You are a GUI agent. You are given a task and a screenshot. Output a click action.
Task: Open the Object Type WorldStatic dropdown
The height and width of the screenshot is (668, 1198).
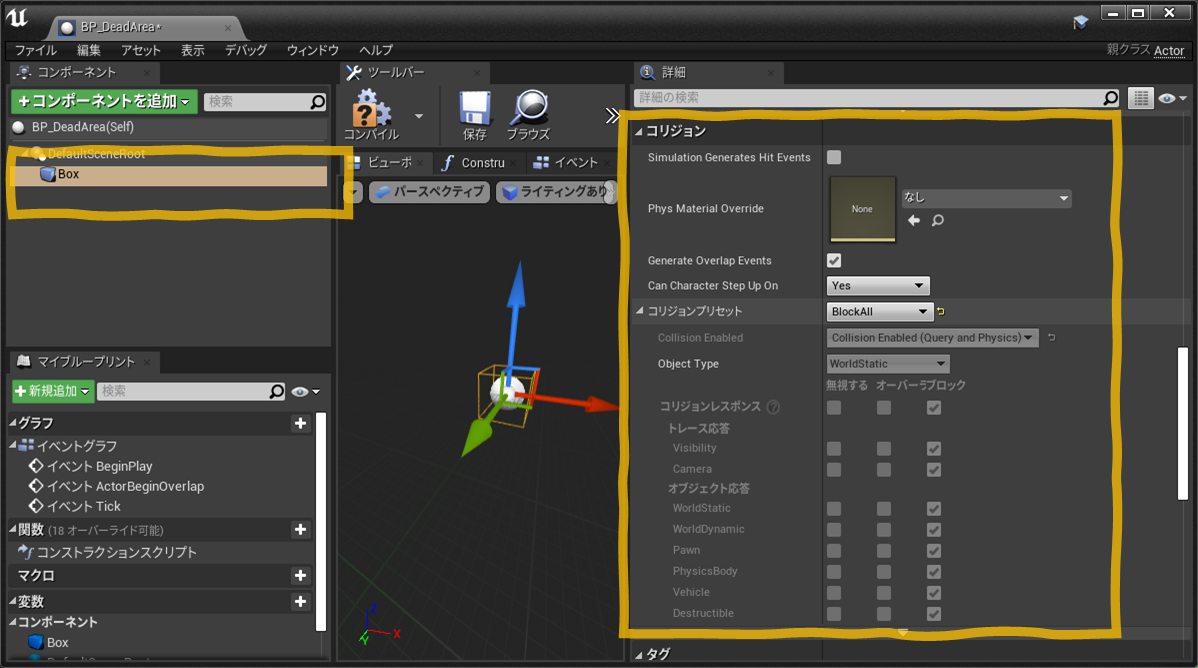pyautogui.click(x=888, y=364)
